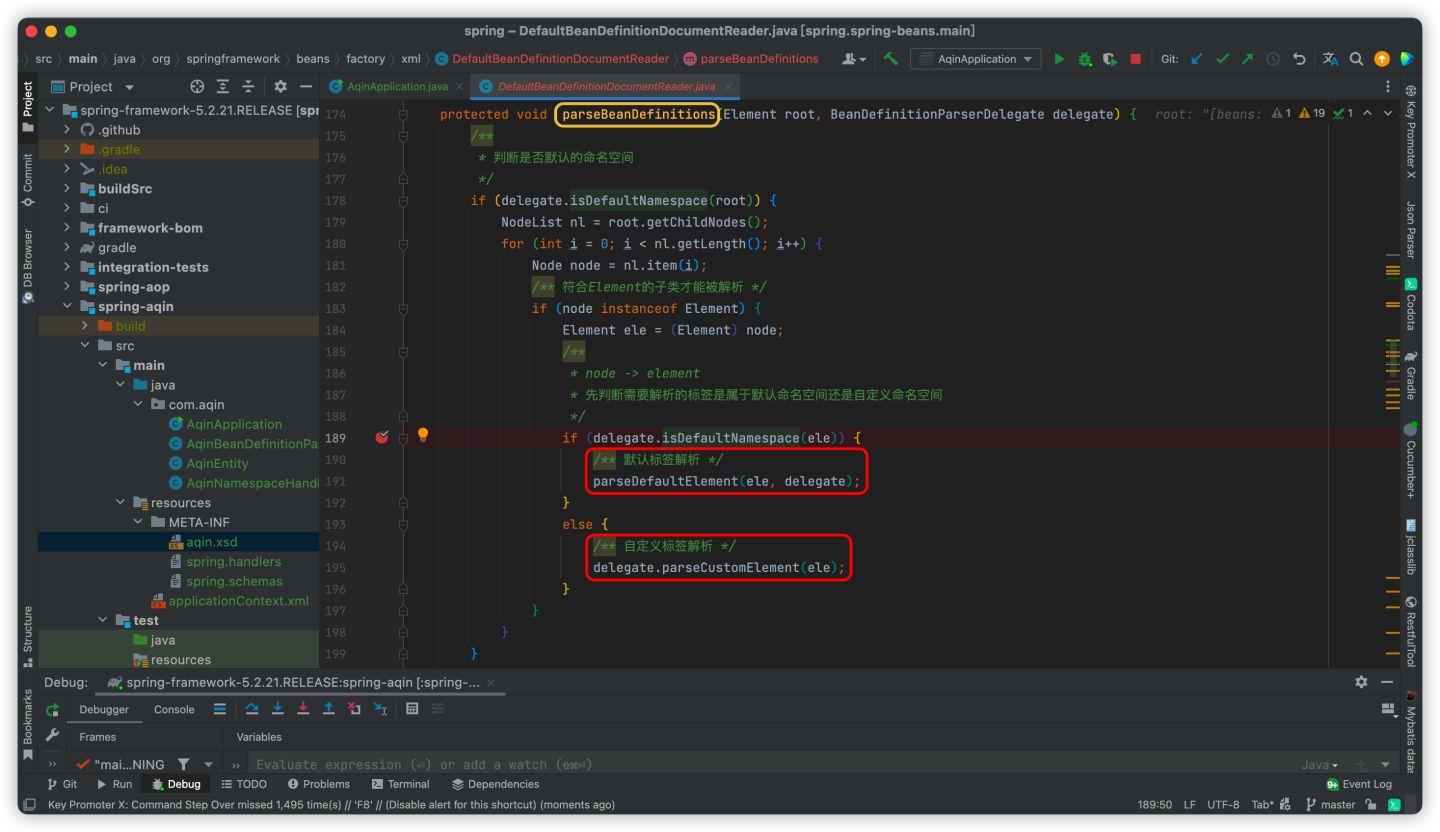This screenshot has height=832, width=1440.
Task: Open the Dependencies tool window
Action: click(495, 784)
